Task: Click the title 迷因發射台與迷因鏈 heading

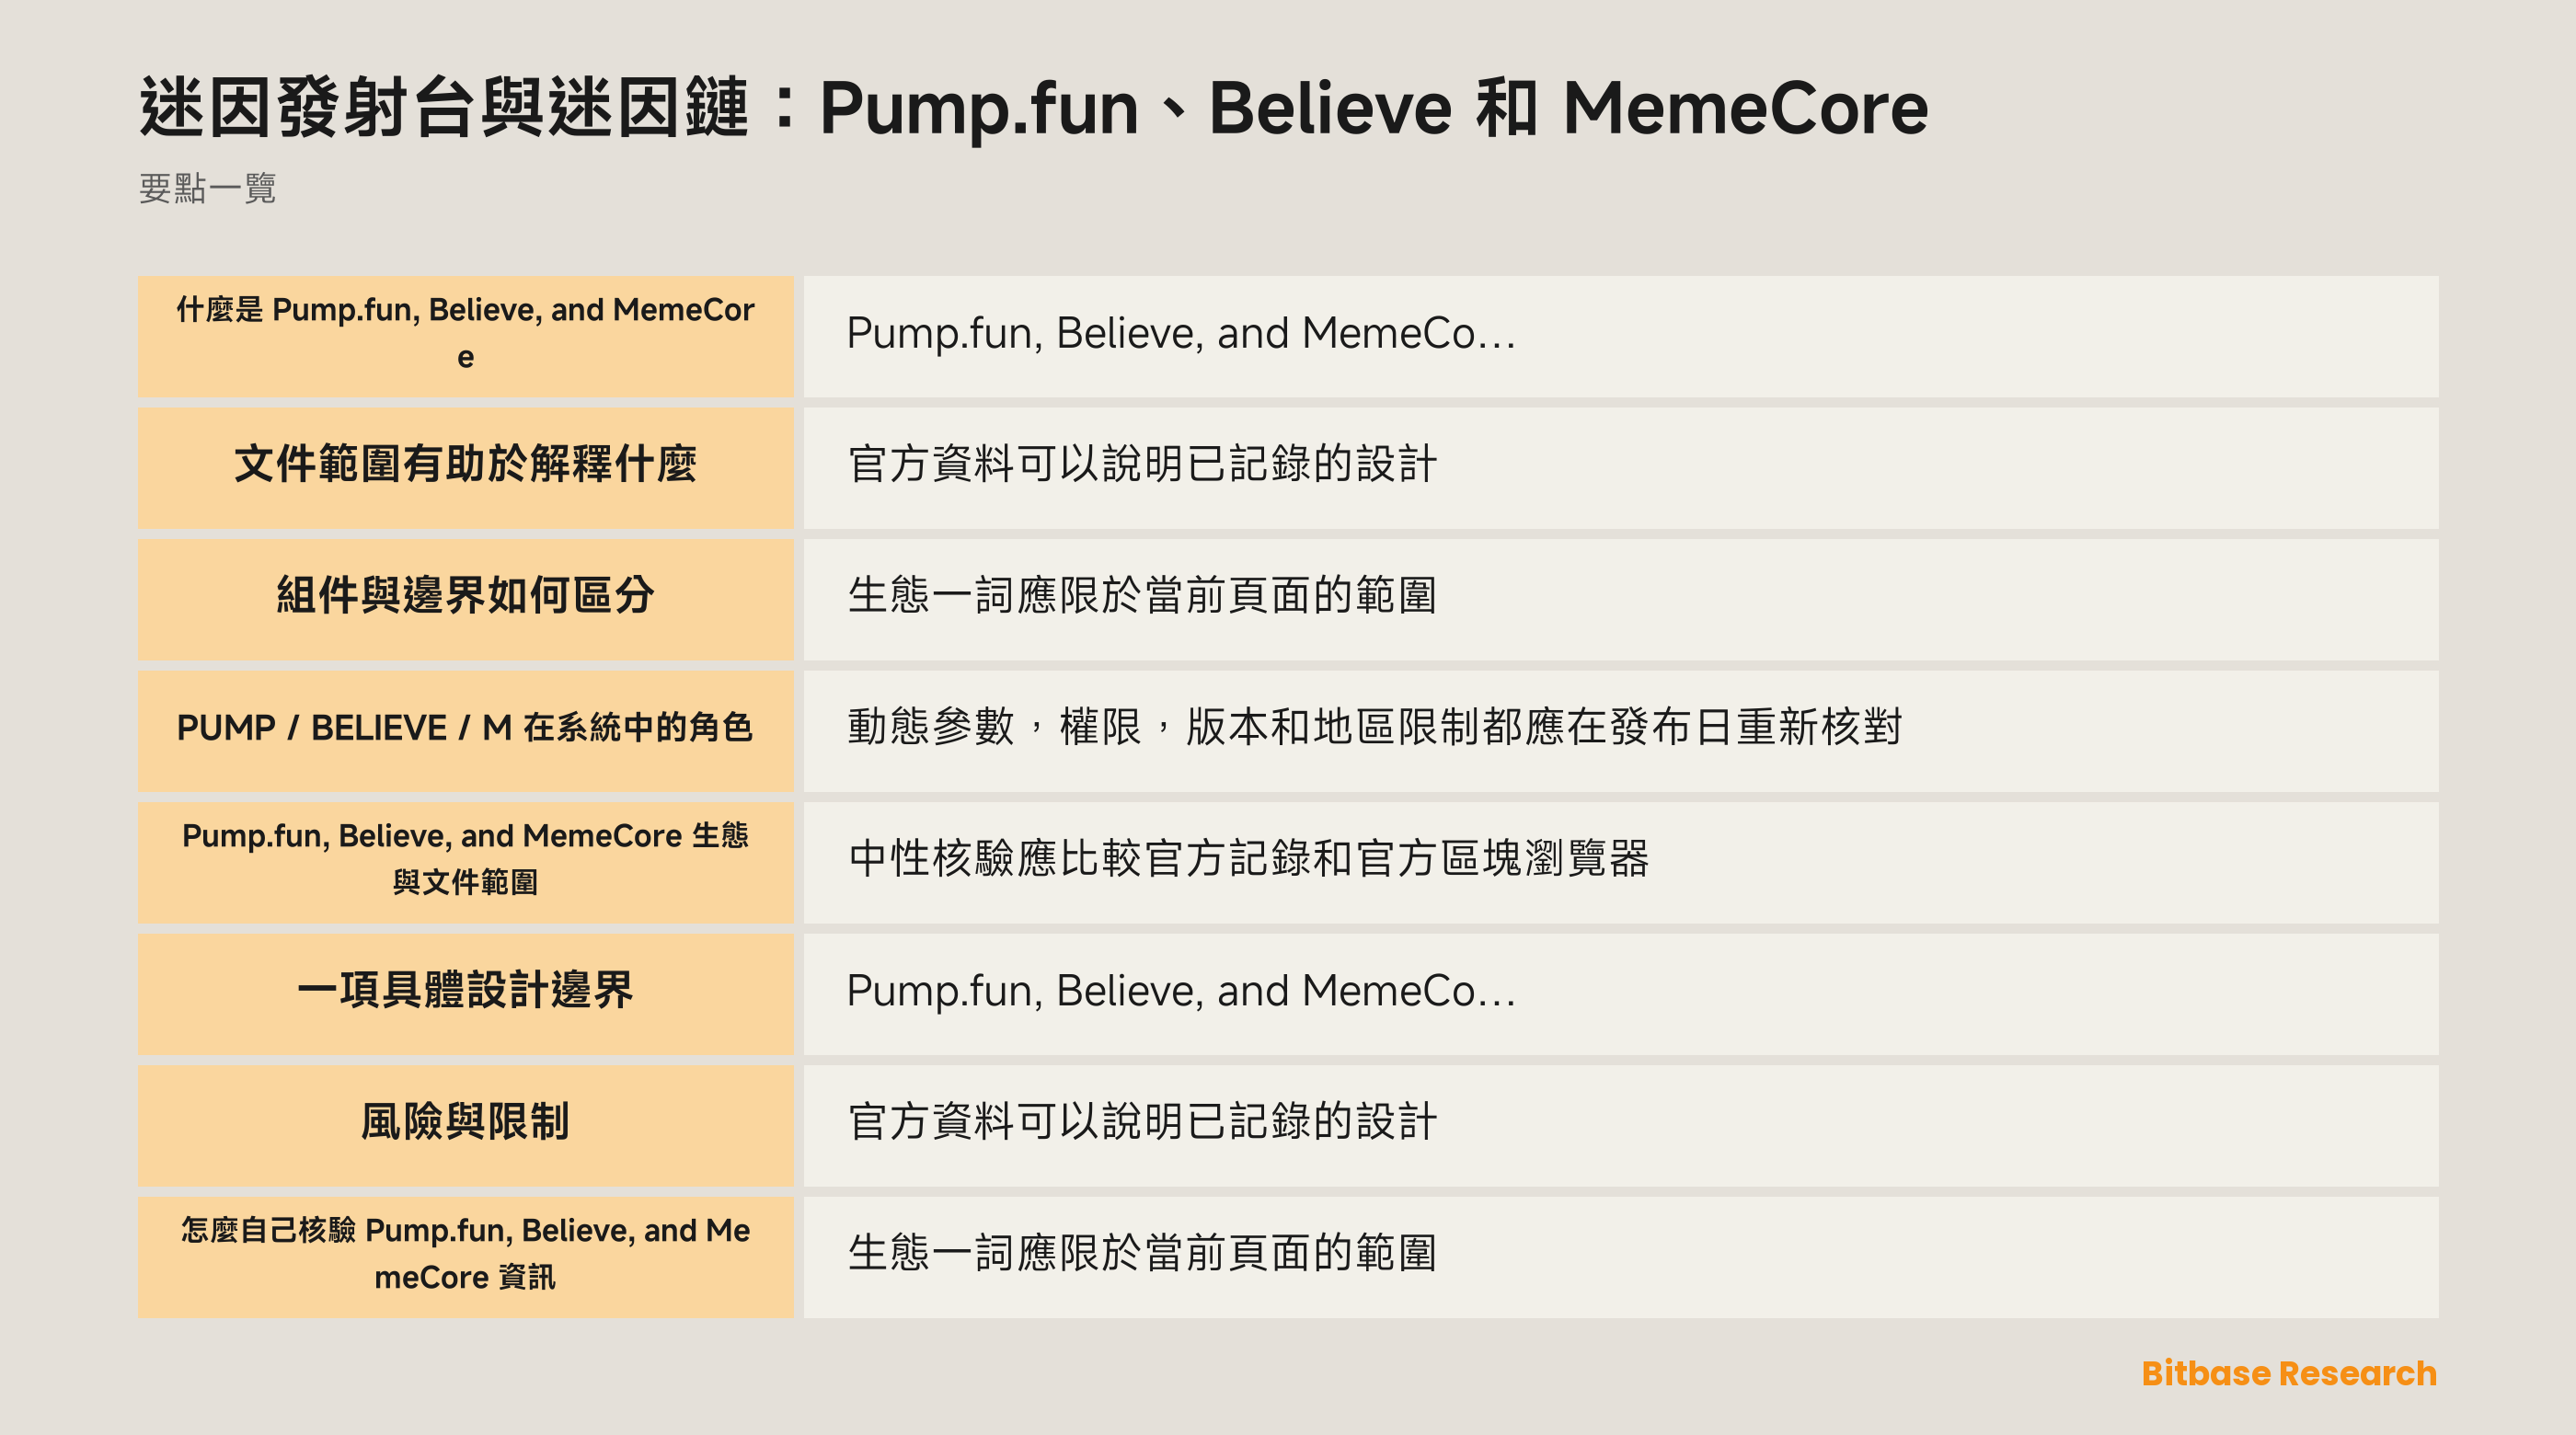Action: click(1033, 107)
